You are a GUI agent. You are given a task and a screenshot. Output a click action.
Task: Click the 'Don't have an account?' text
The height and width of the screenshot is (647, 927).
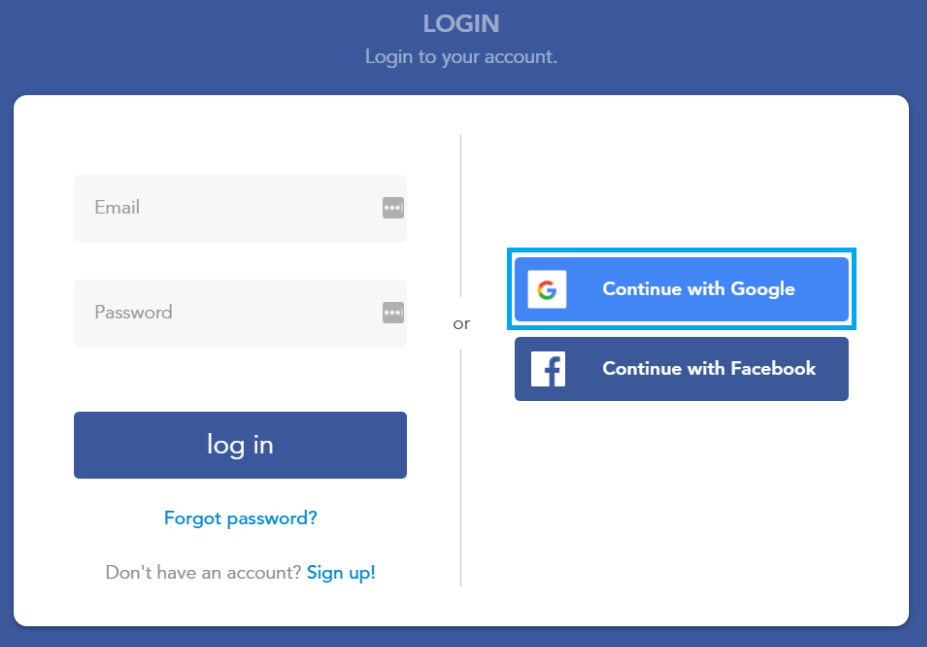[x=203, y=572]
